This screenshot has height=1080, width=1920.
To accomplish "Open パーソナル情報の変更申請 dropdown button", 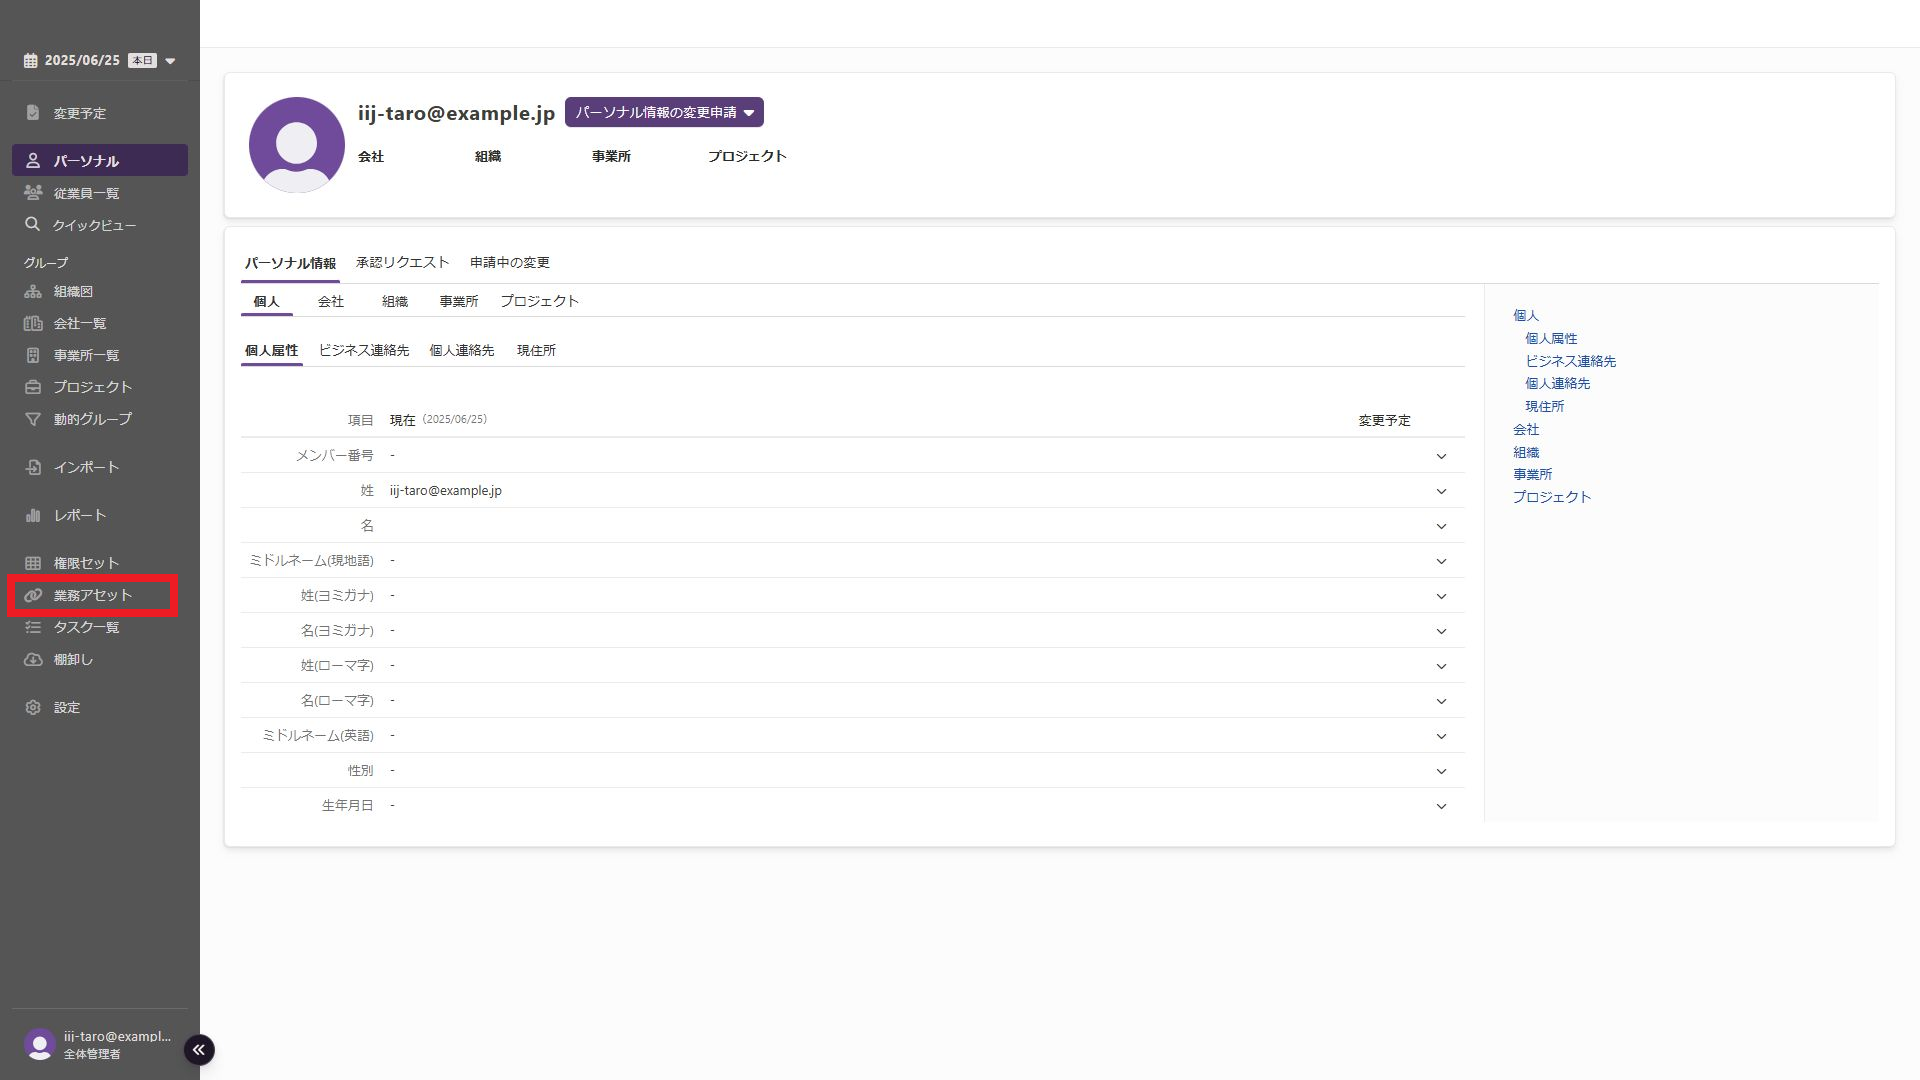I will click(x=664, y=112).
